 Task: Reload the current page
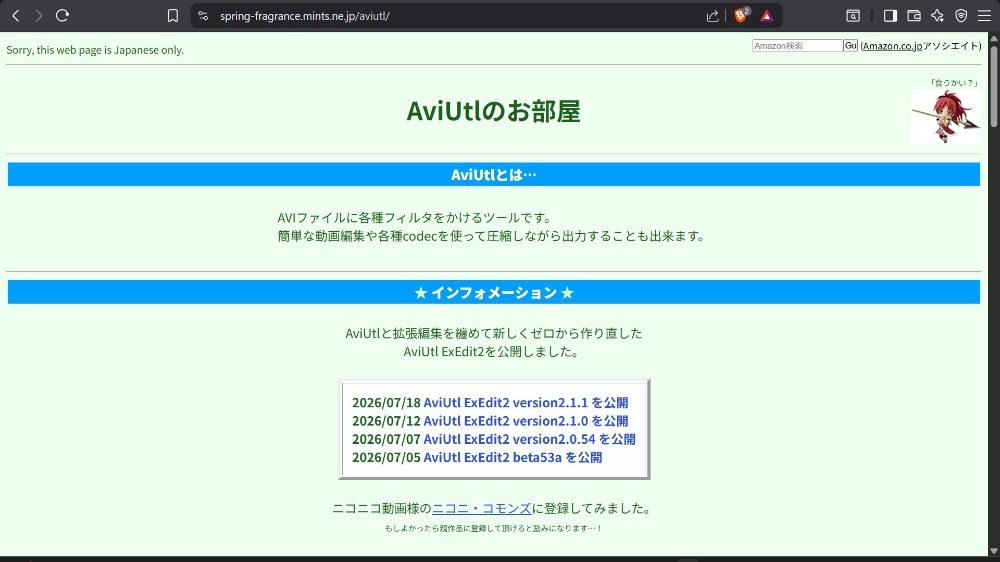[62, 16]
